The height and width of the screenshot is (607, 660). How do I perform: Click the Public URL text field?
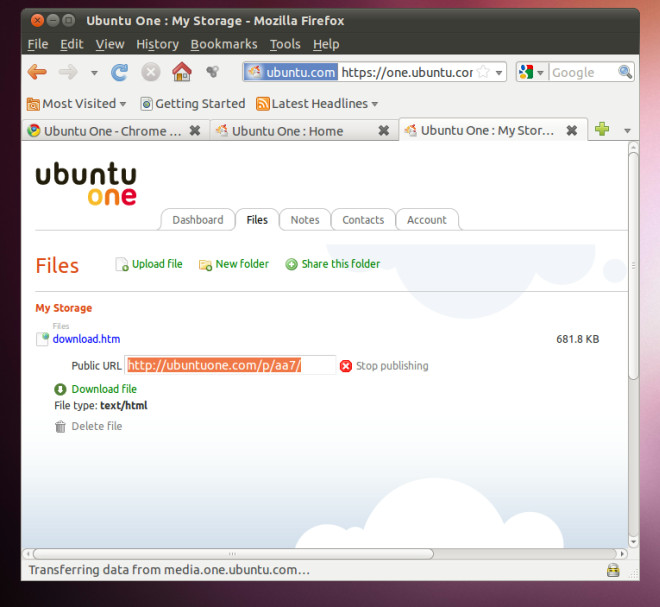pyautogui.click(x=230, y=365)
